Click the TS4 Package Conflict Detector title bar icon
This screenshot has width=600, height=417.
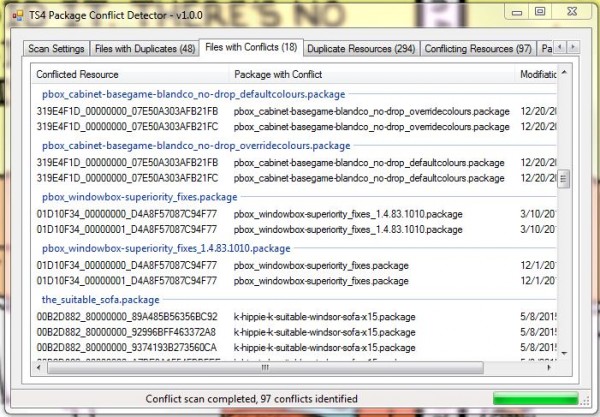13,12
